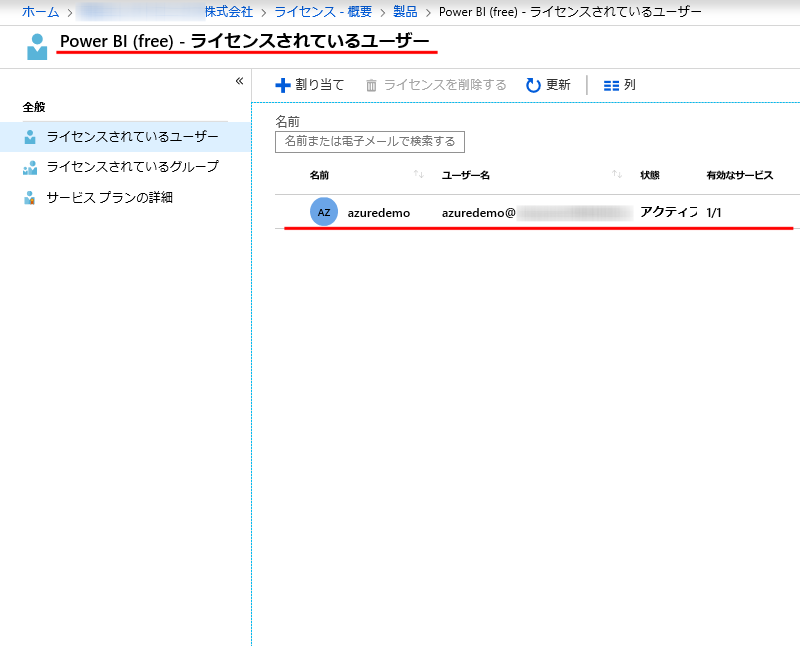This screenshot has width=800, height=646.
Task: Open サービス プランの詳細 menu item
Action: [x=109, y=198]
